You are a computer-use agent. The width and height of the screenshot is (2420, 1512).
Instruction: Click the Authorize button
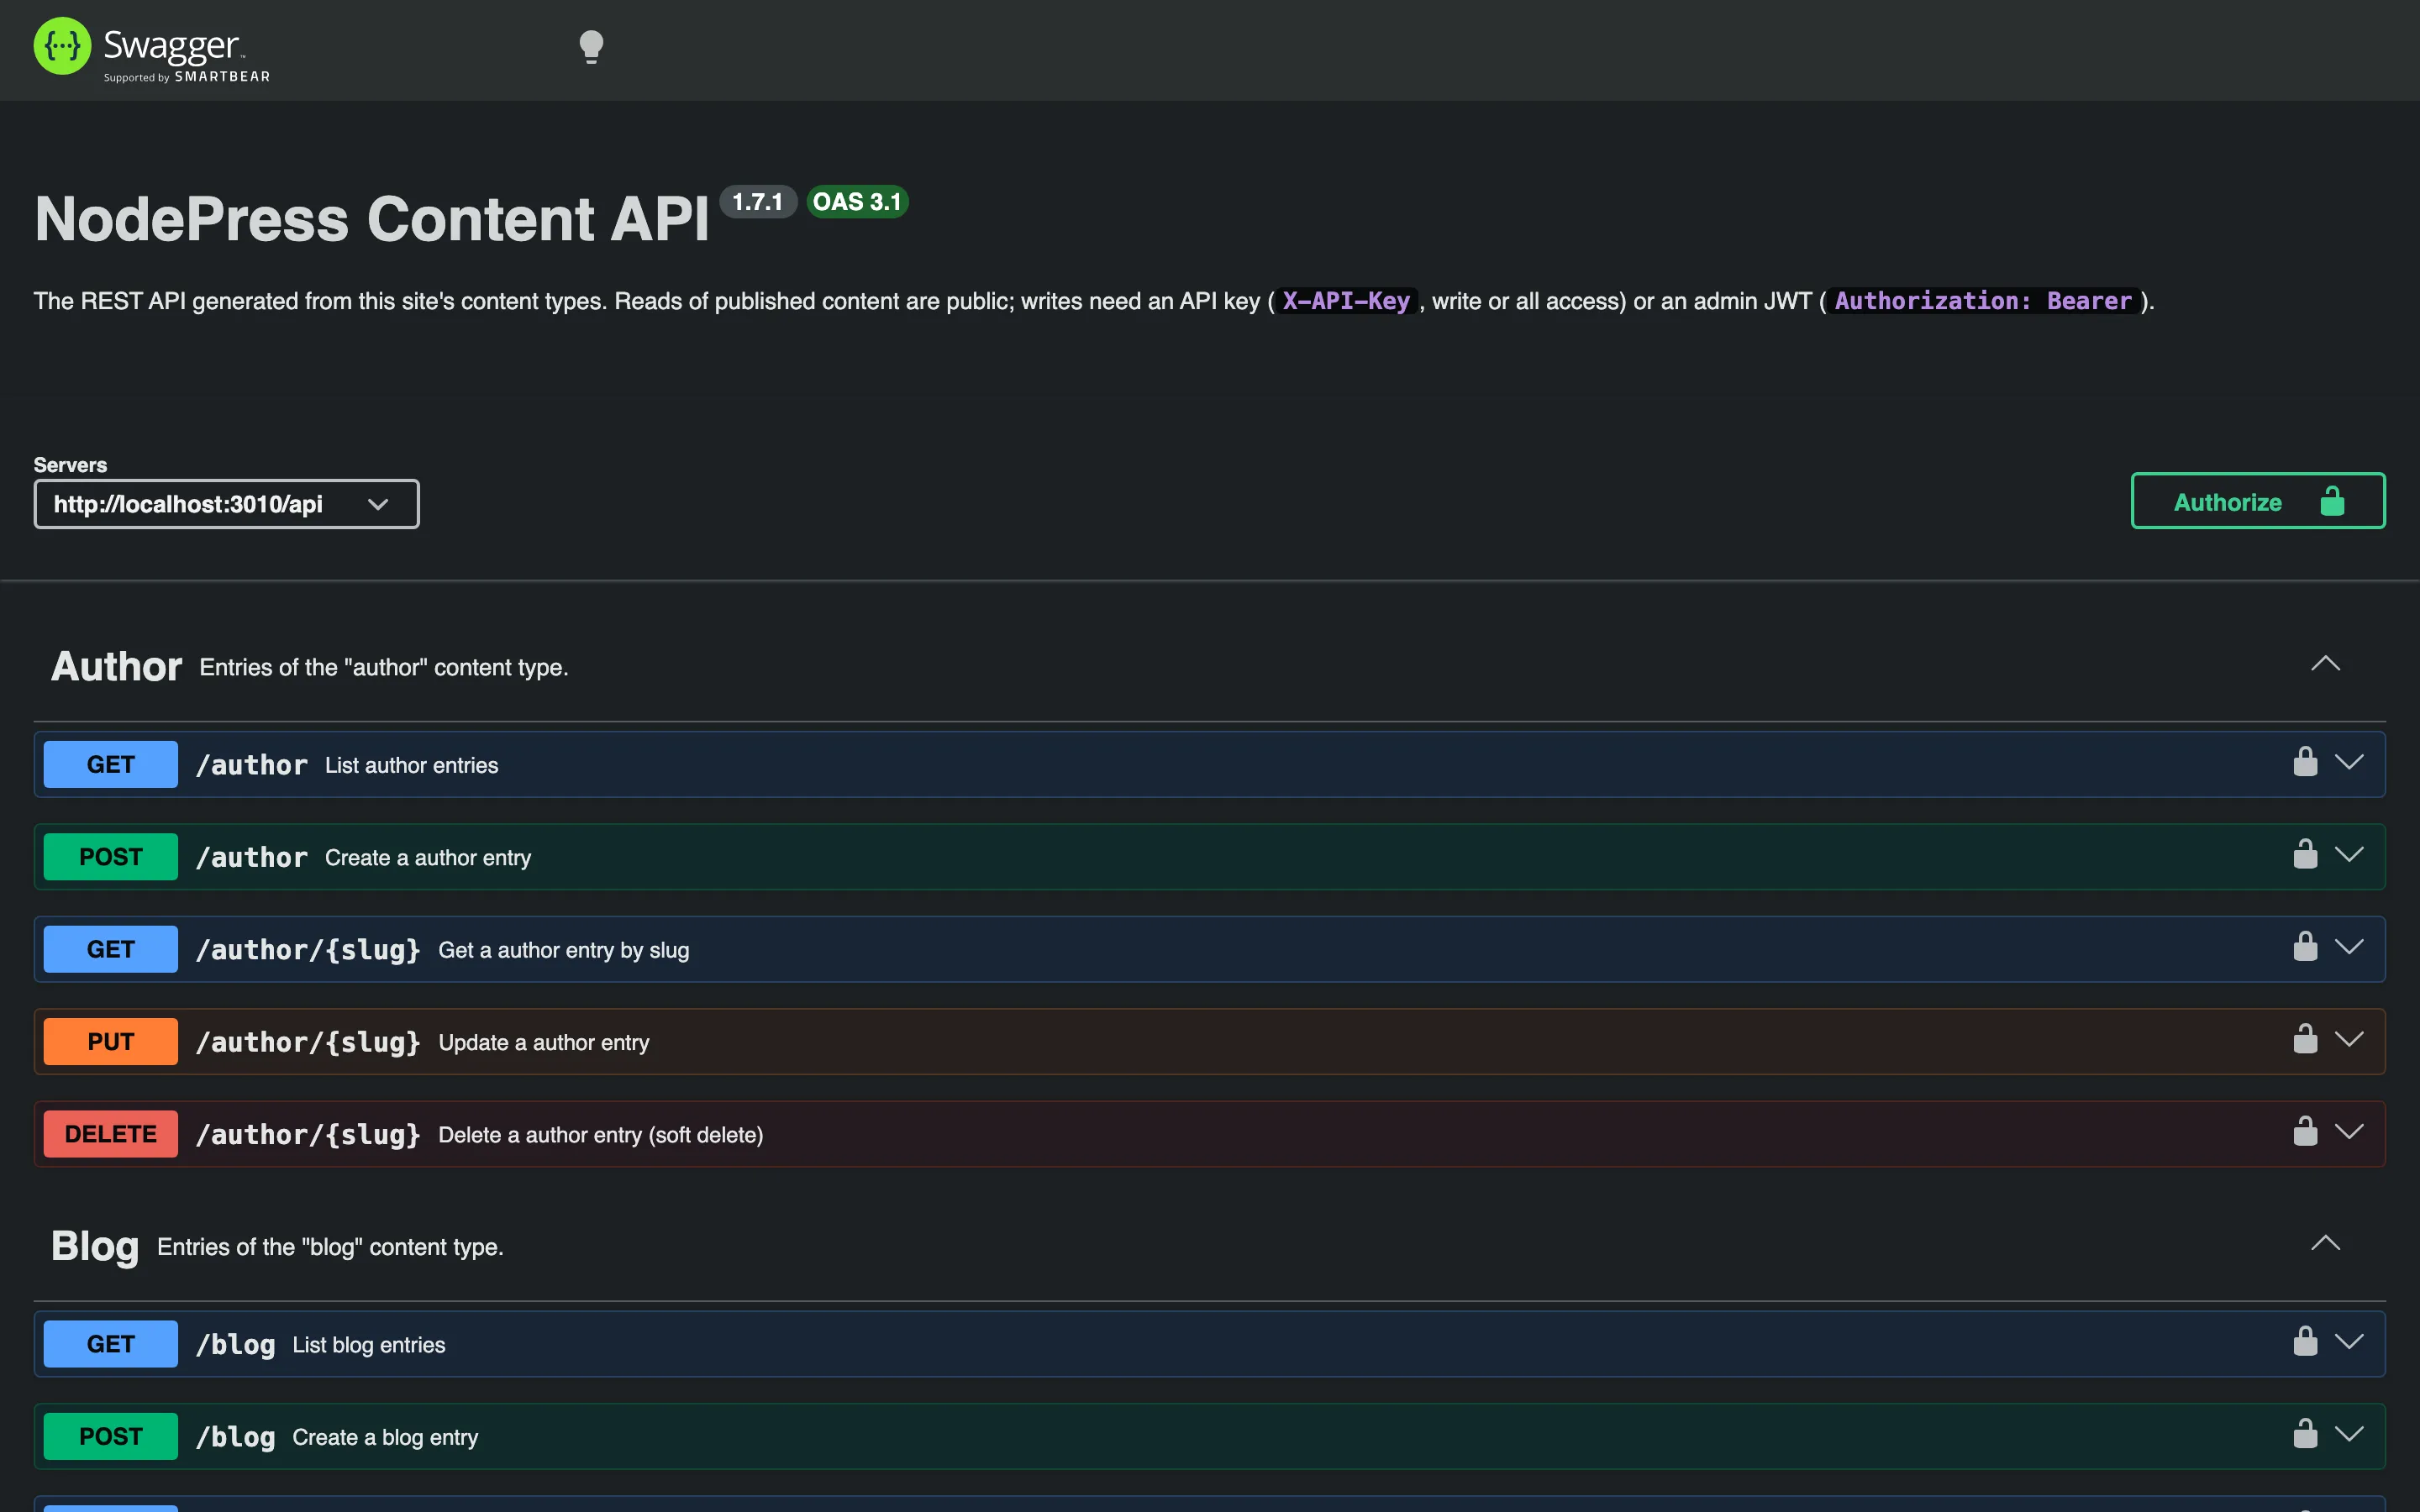[2258, 501]
